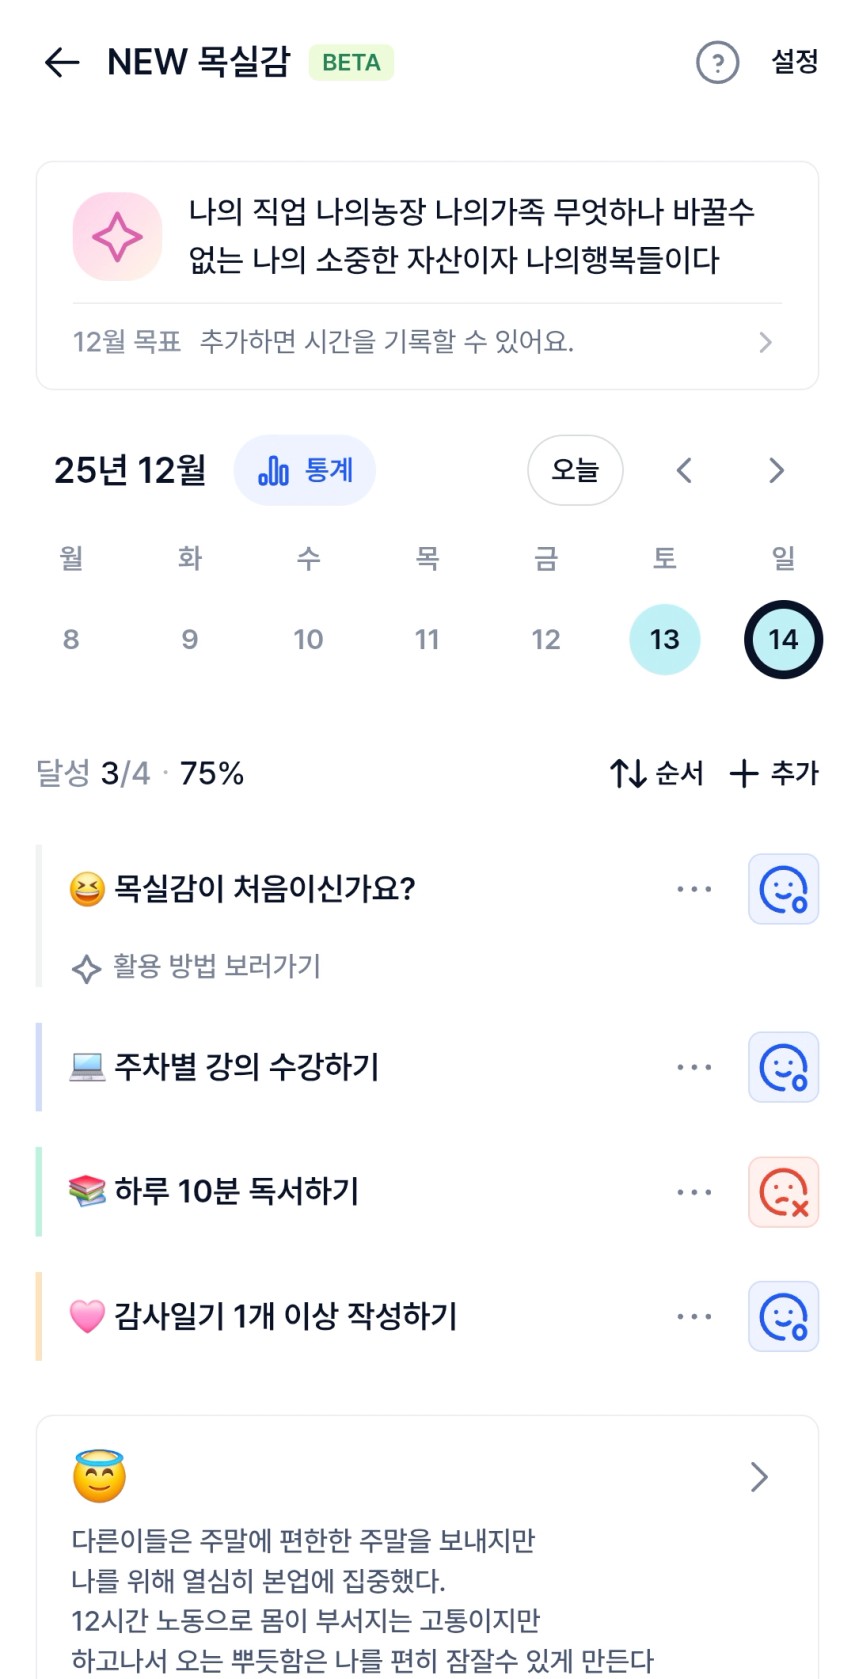Open the help question mark icon
855x1679 pixels.
click(x=717, y=63)
